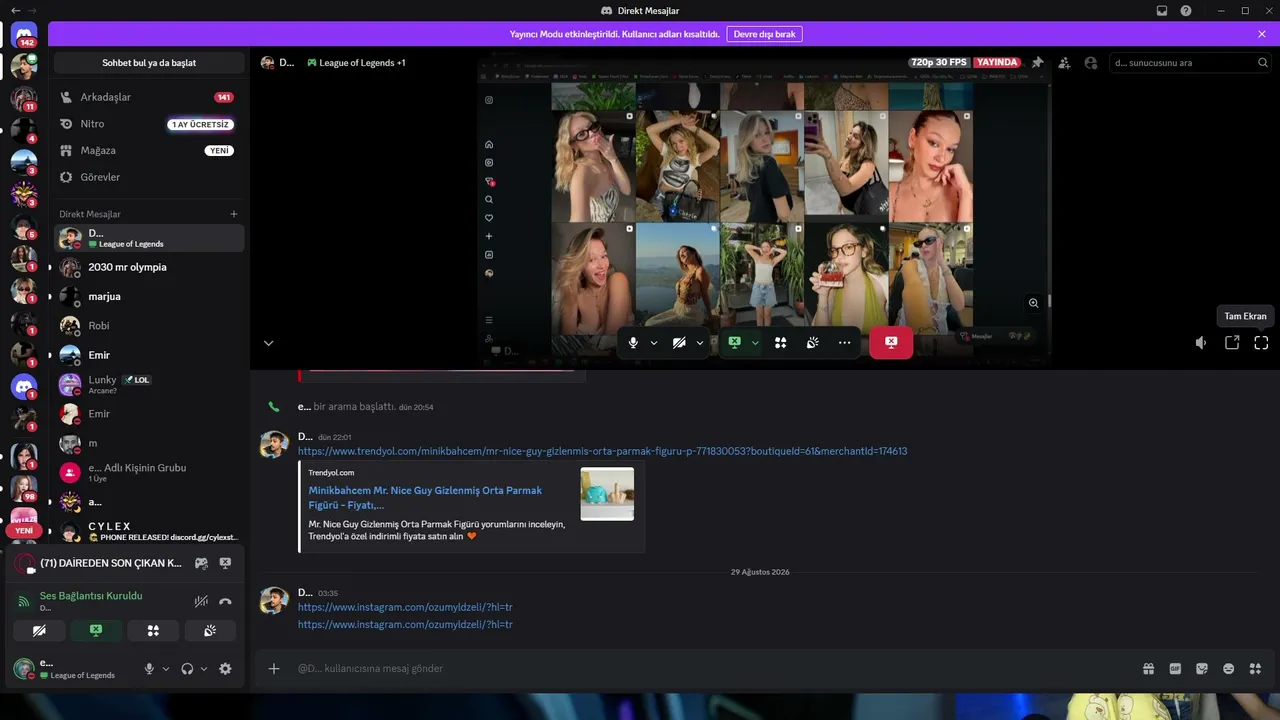Screen dimensions: 1280x720
Task: Pop out the stream into a separate window
Action: [1232, 343]
